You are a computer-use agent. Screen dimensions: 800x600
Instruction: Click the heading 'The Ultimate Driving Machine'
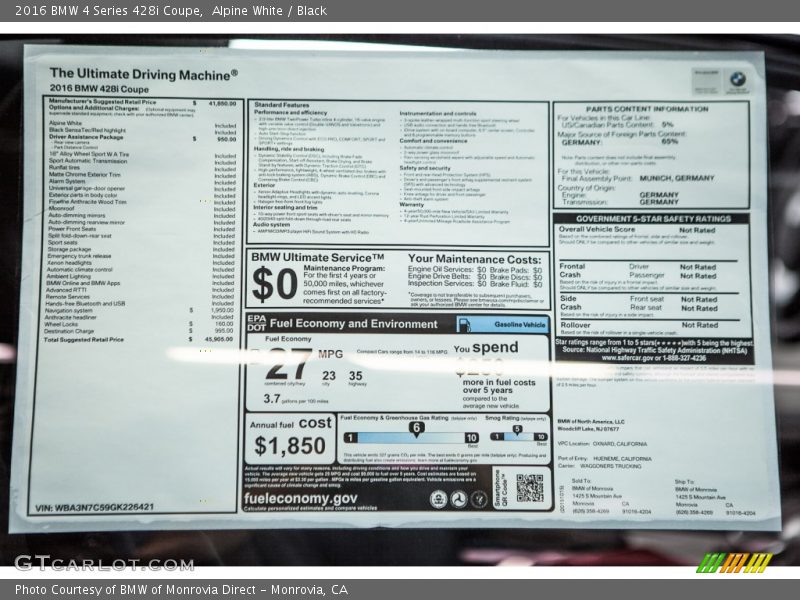point(143,74)
